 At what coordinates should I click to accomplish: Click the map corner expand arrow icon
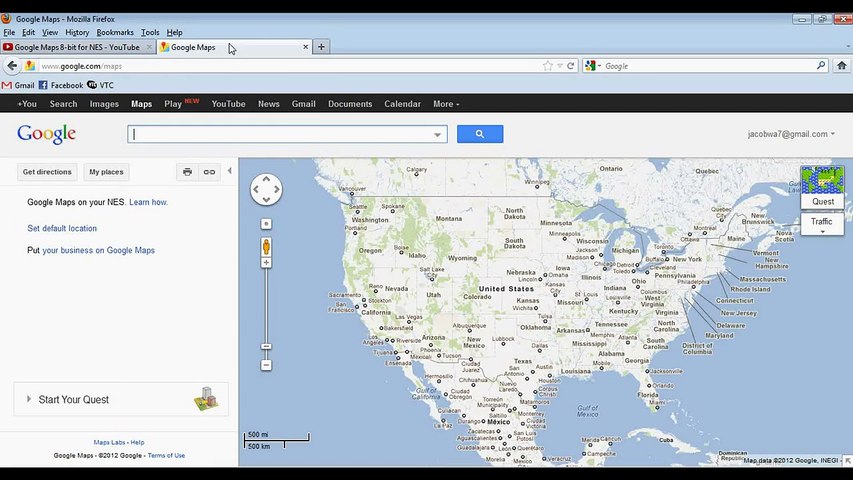click(x=848, y=460)
